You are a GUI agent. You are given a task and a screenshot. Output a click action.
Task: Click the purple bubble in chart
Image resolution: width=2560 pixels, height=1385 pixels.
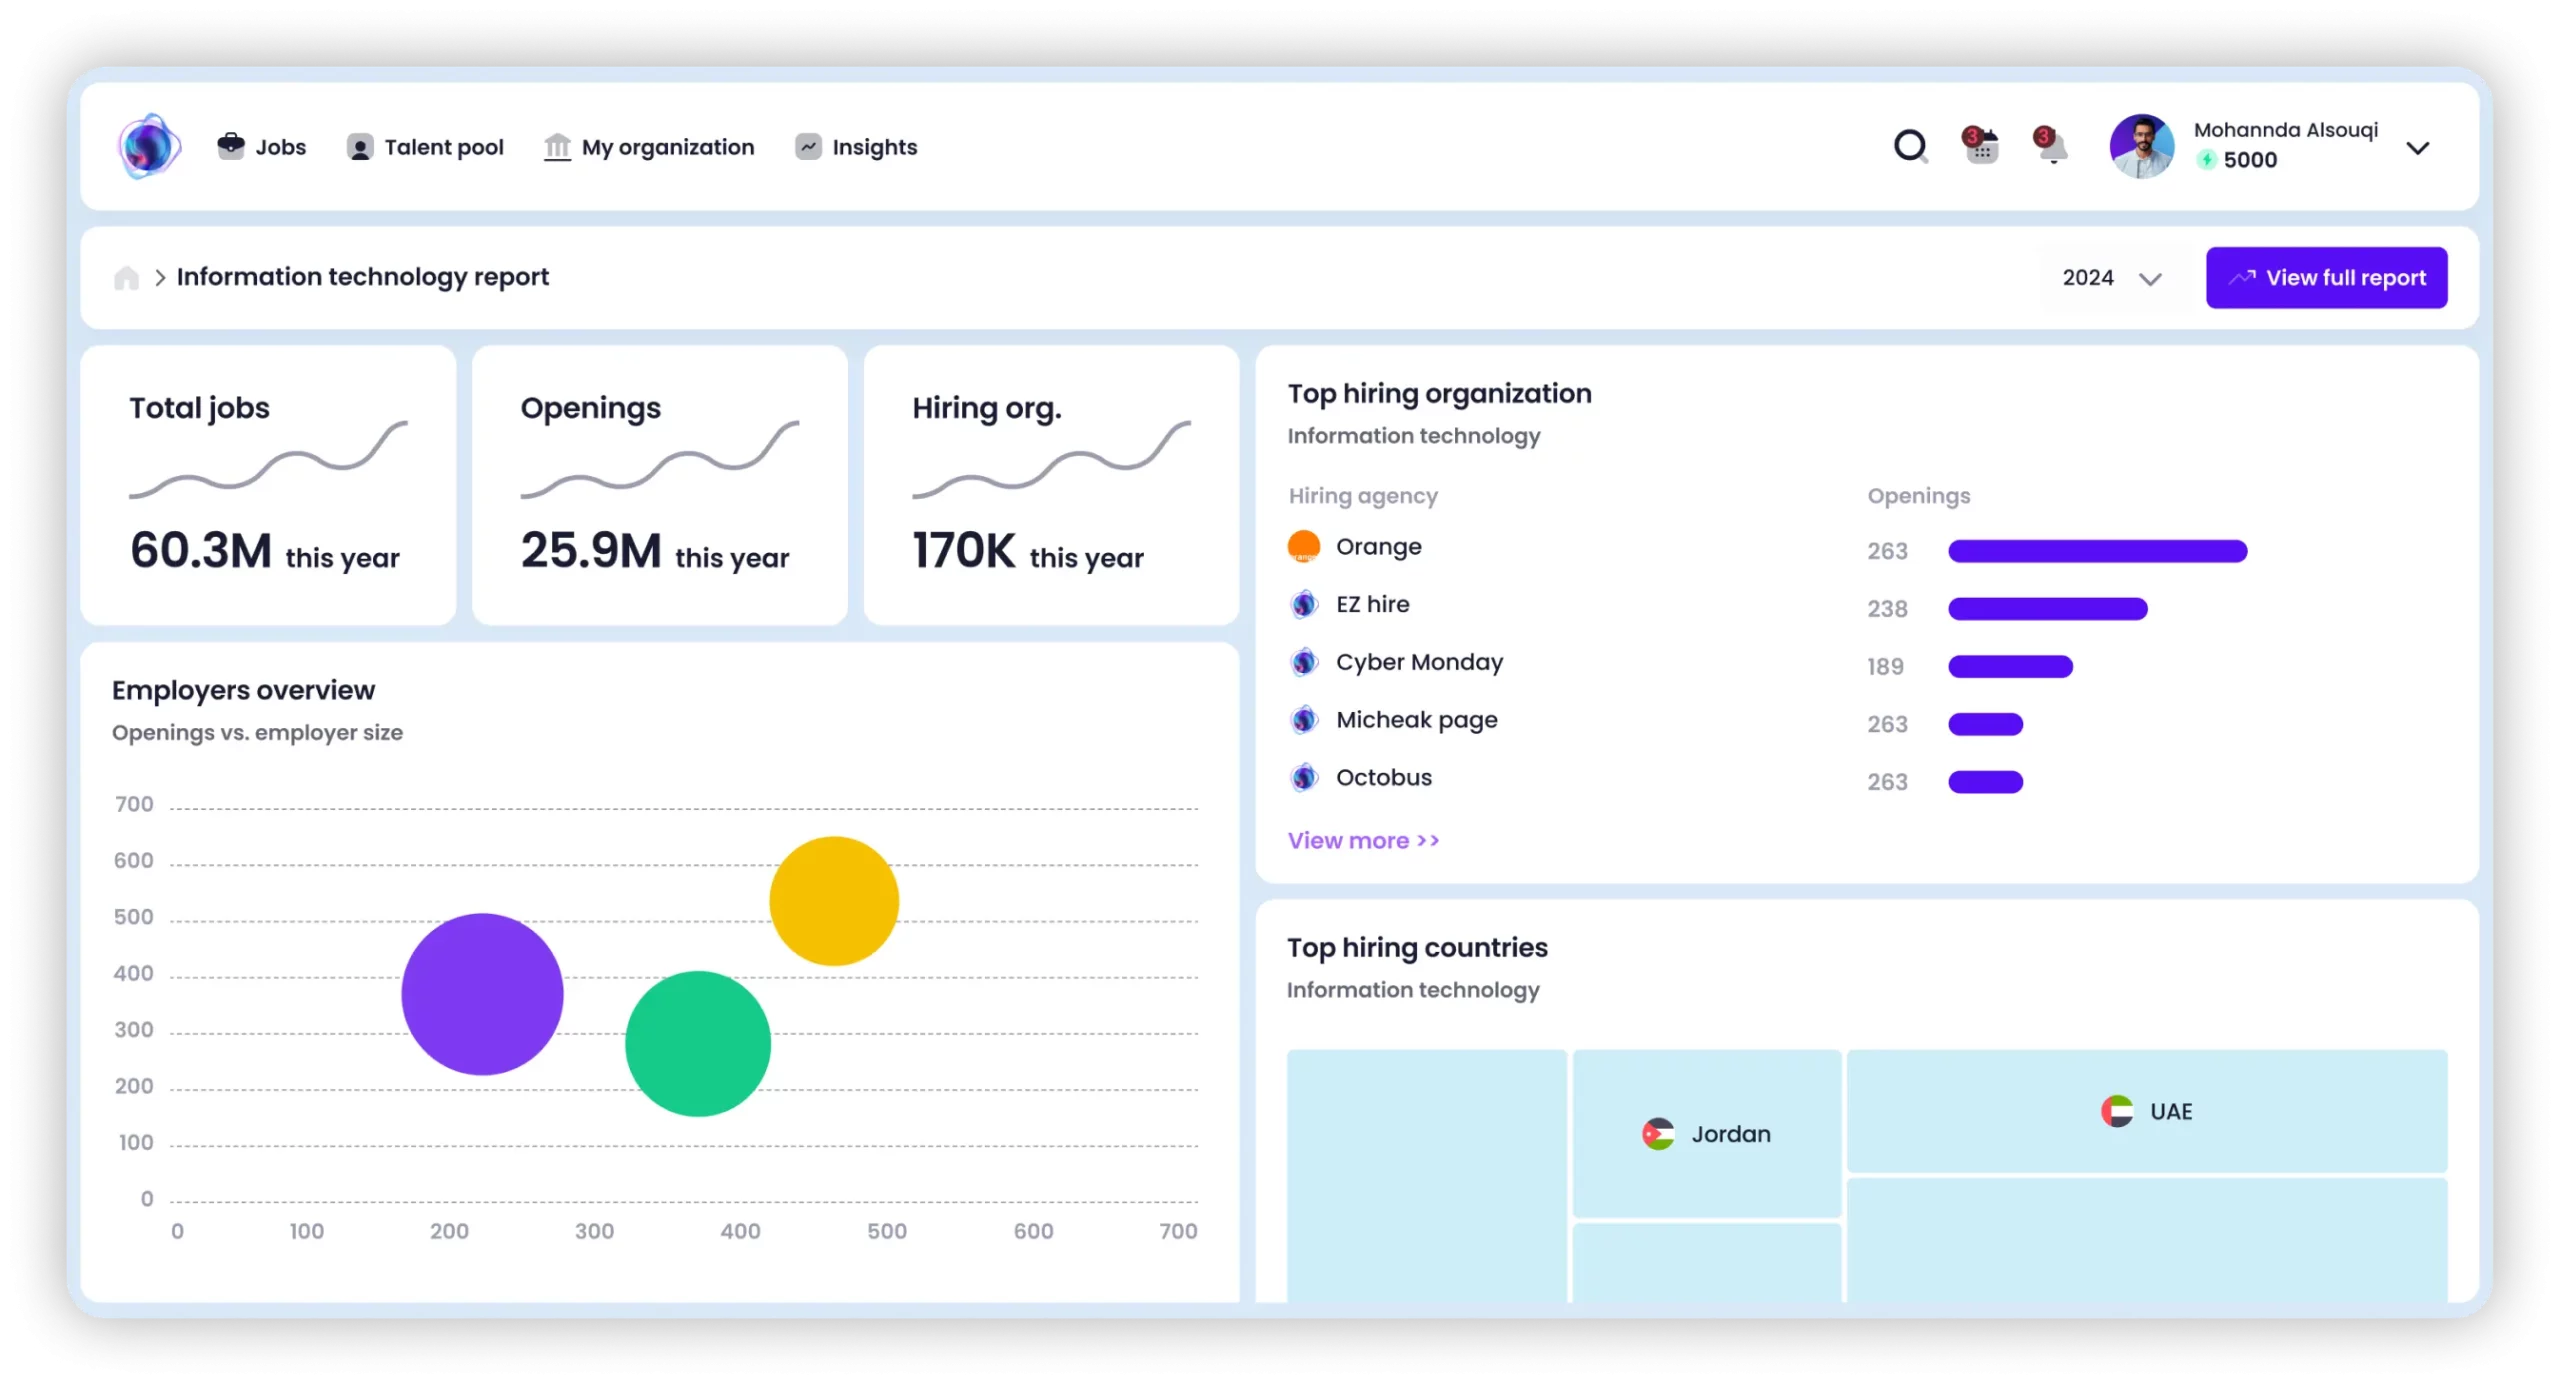pyautogui.click(x=482, y=994)
